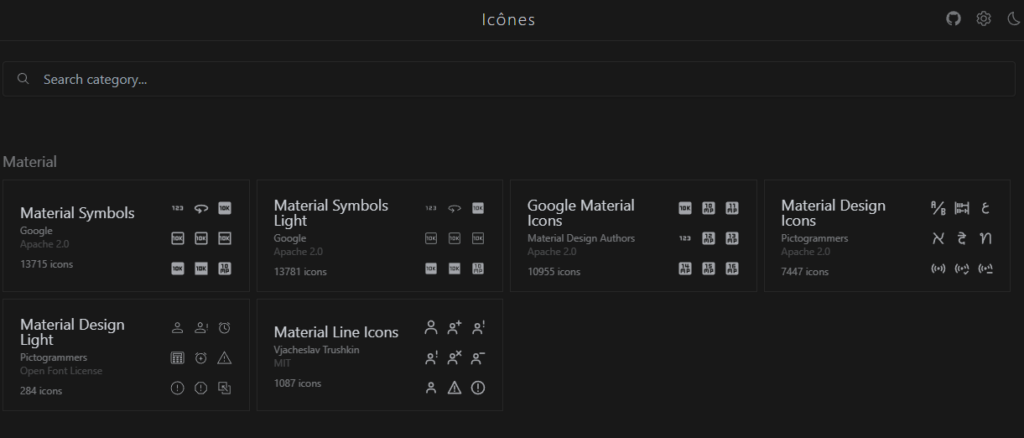Click the calculator icon in Material Design Light
This screenshot has width=1024, height=438.
pos(177,358)
